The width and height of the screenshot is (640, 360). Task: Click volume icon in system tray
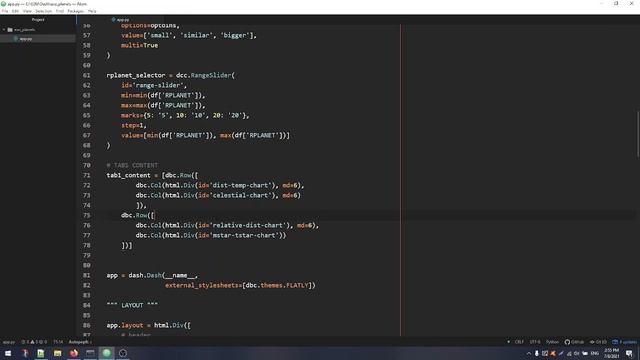tap(577, 353)
